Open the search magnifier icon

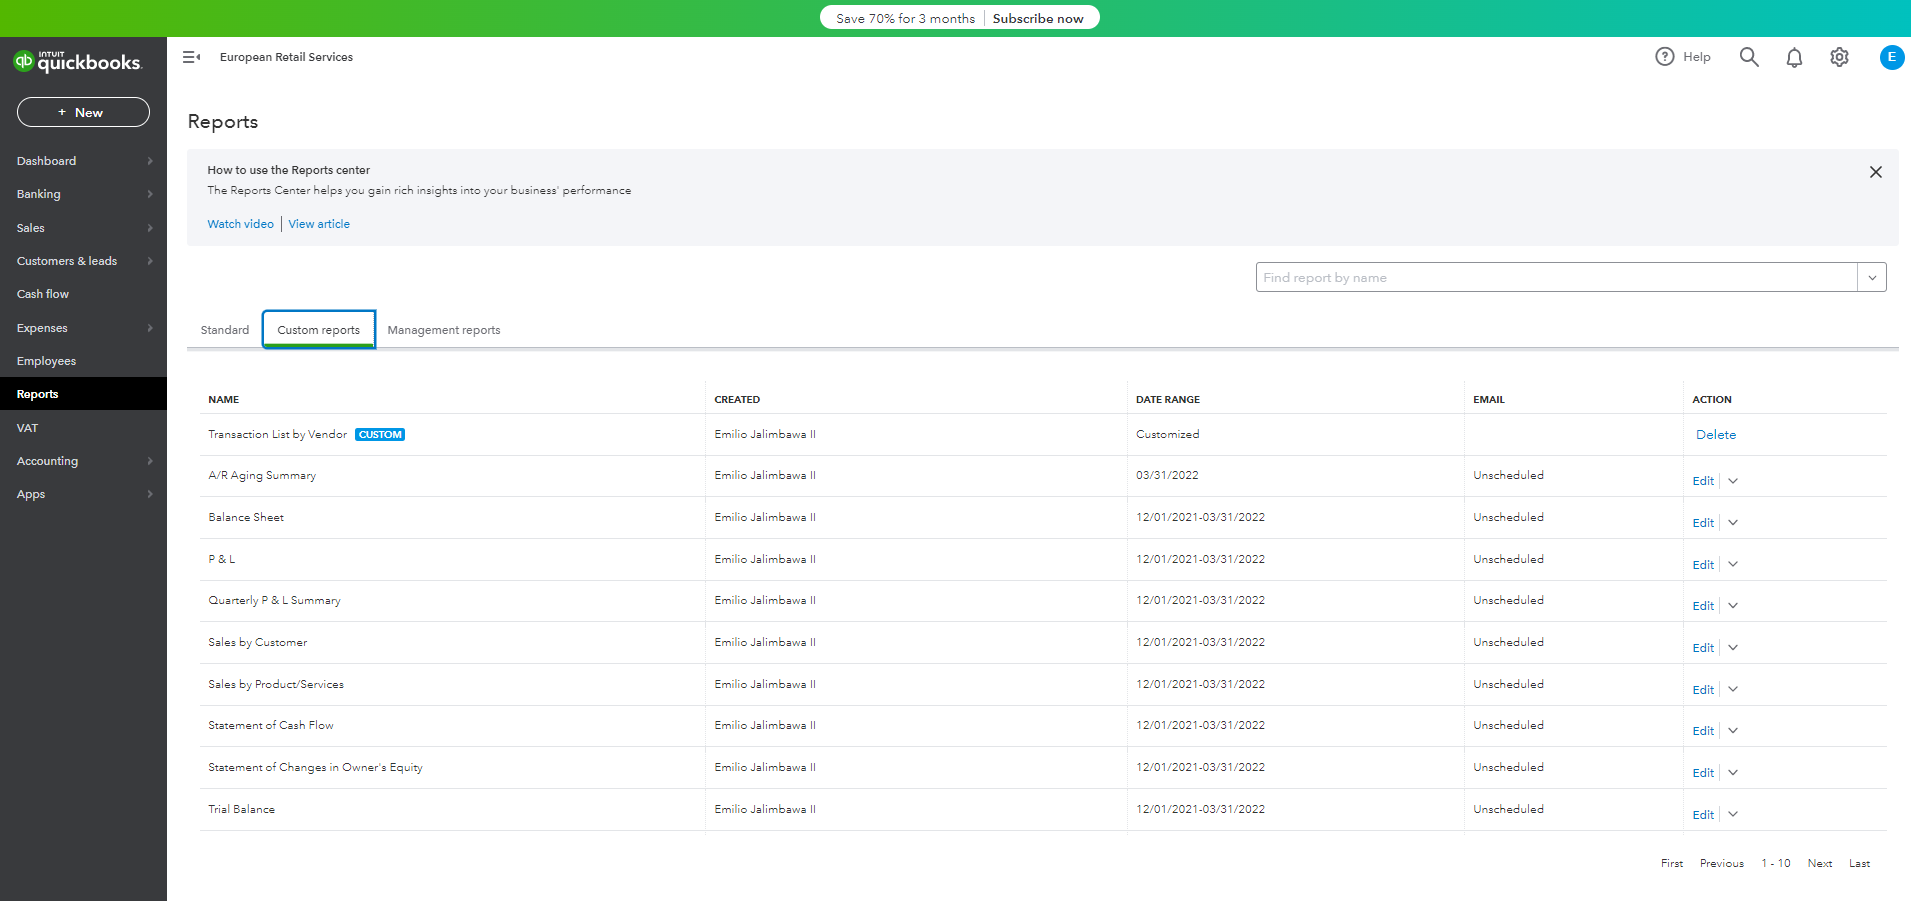[1749, 57]
